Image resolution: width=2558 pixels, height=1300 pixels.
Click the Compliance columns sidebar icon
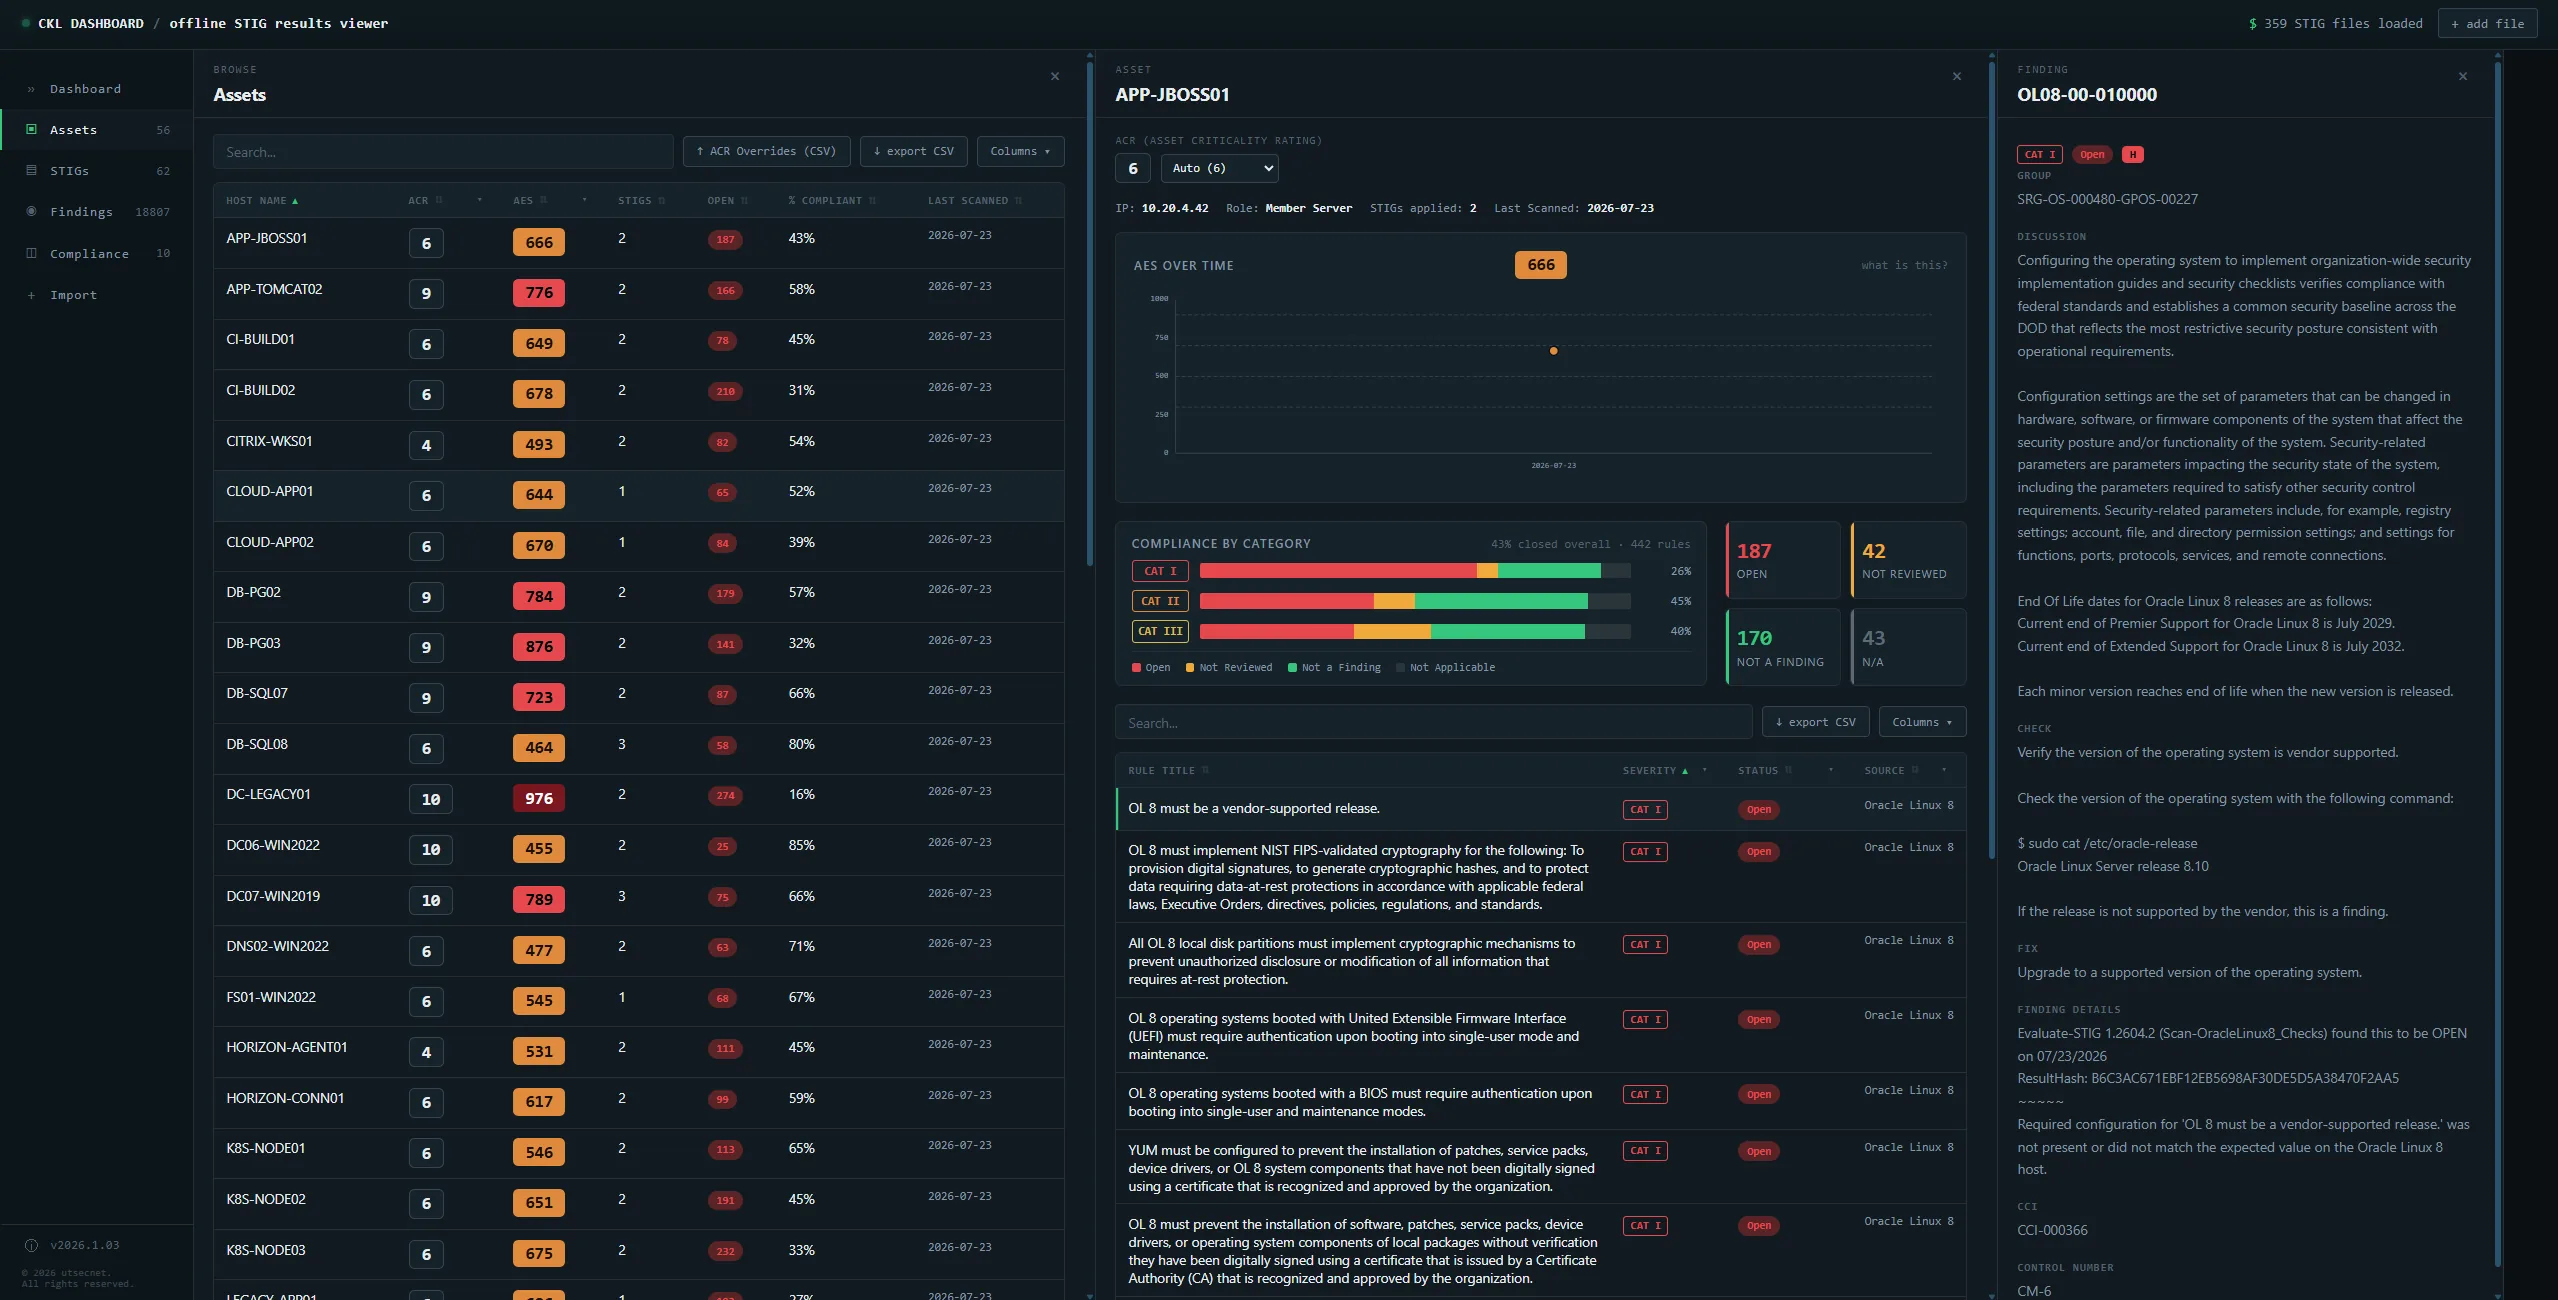(31, 253)
